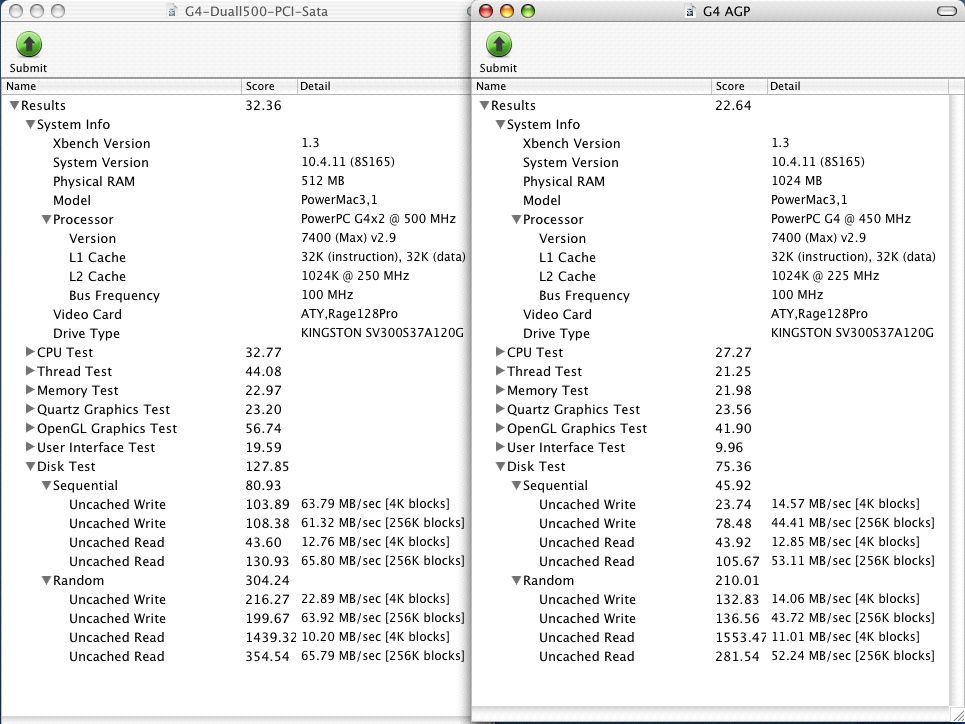The height and width of the screenshot is (724, 965).
Task: Click 'PowerPC G4 @ 450 MHz' detail
Action: tap(841, 219)
